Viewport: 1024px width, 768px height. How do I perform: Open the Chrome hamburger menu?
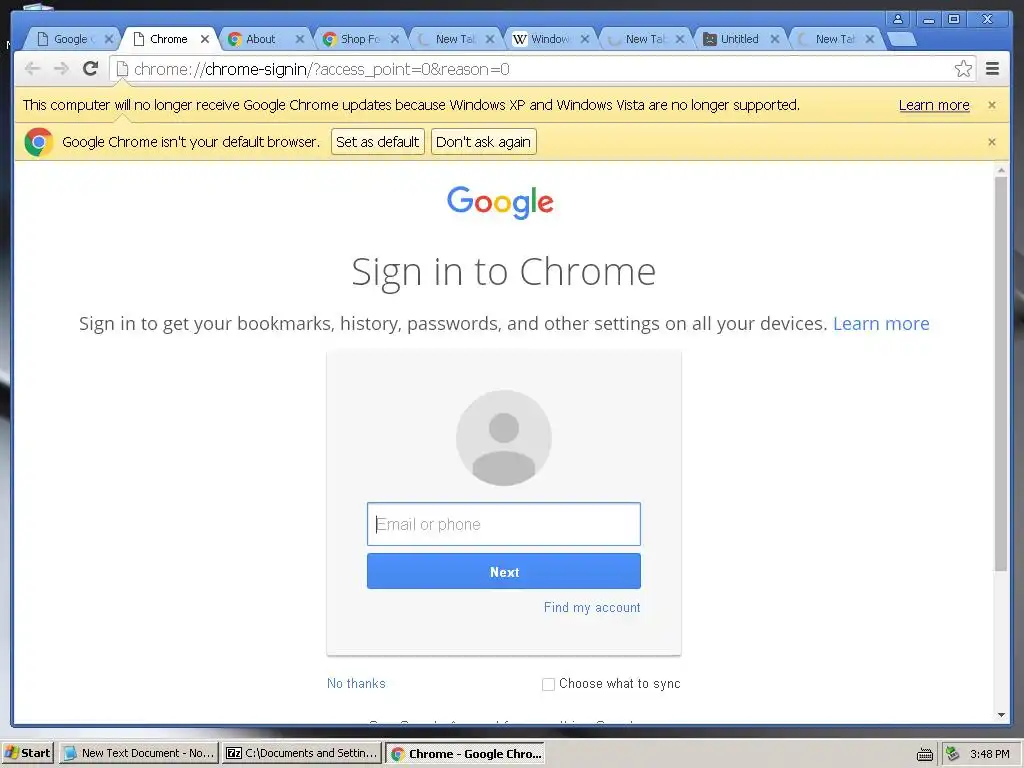(993, 69)
